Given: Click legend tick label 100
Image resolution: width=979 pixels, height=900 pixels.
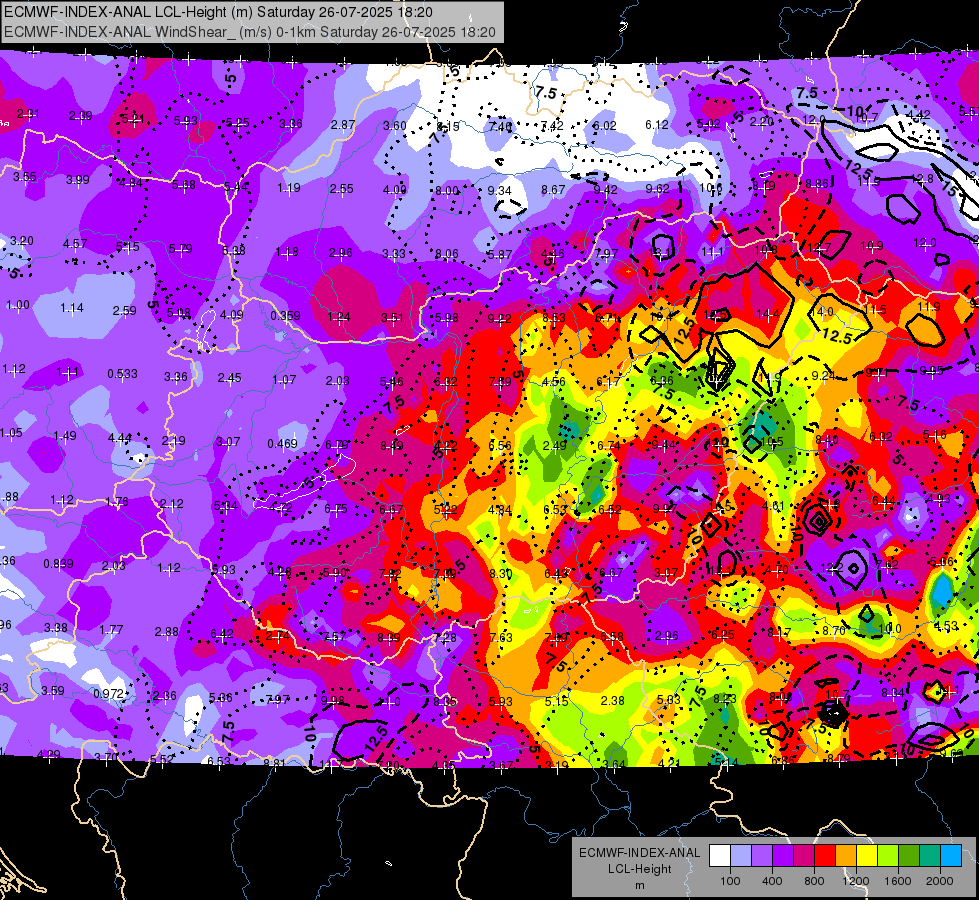Looking at the screenshot, I should tap(730, 881).
